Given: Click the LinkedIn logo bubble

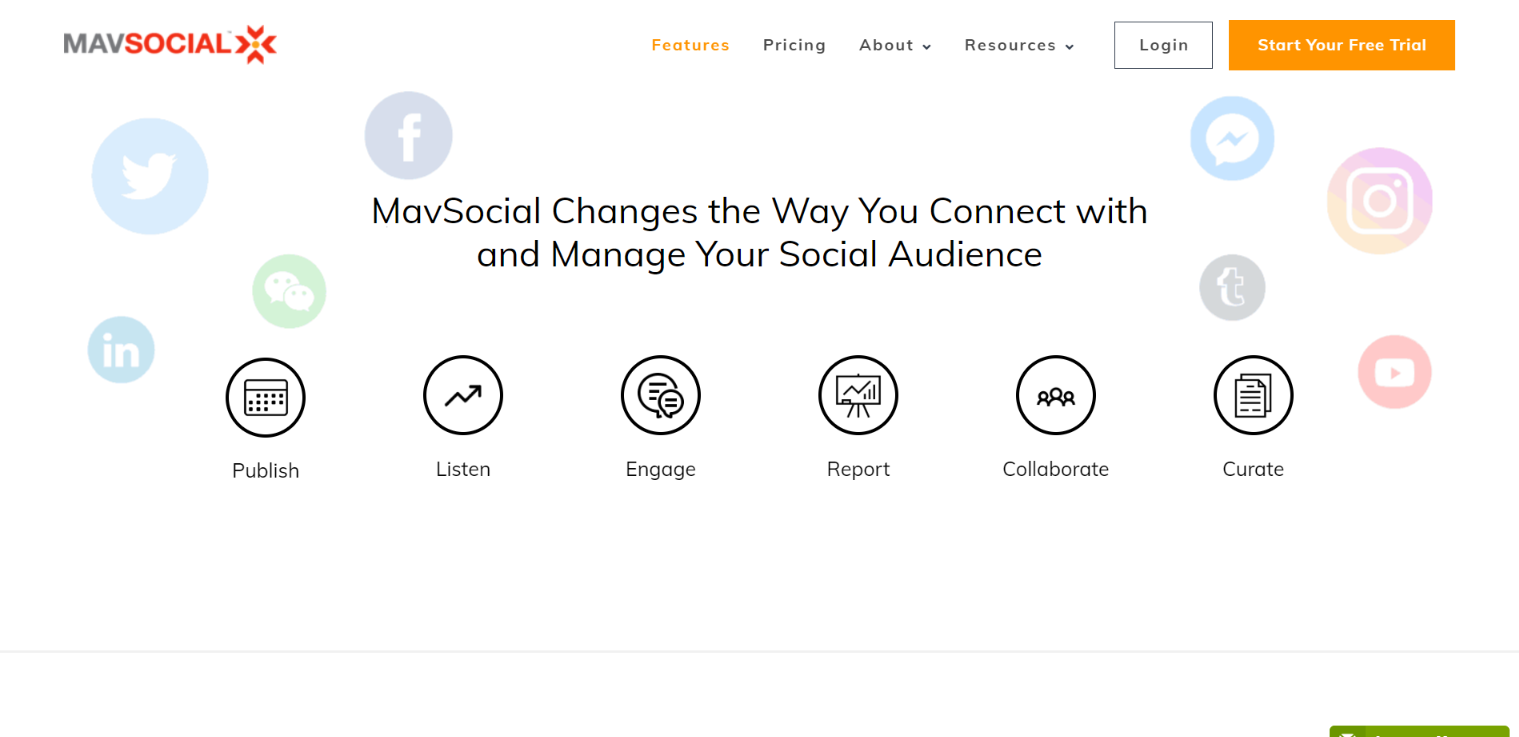Looking at the screenshot, I should (121, 350).
